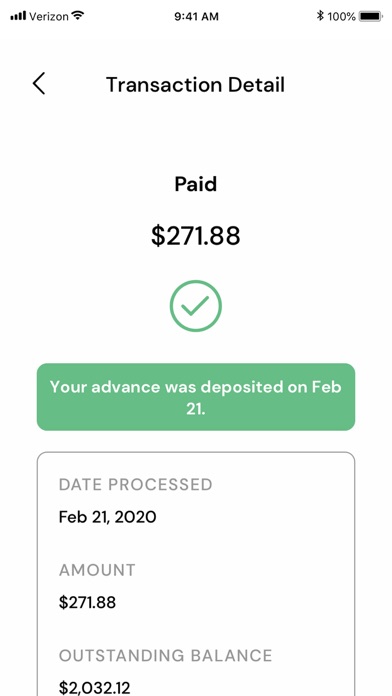Image resolution: width=392 pixels, height=696 pixels.
Task: Tap the transaction details card border area
Action: click(x=196, y=574)
